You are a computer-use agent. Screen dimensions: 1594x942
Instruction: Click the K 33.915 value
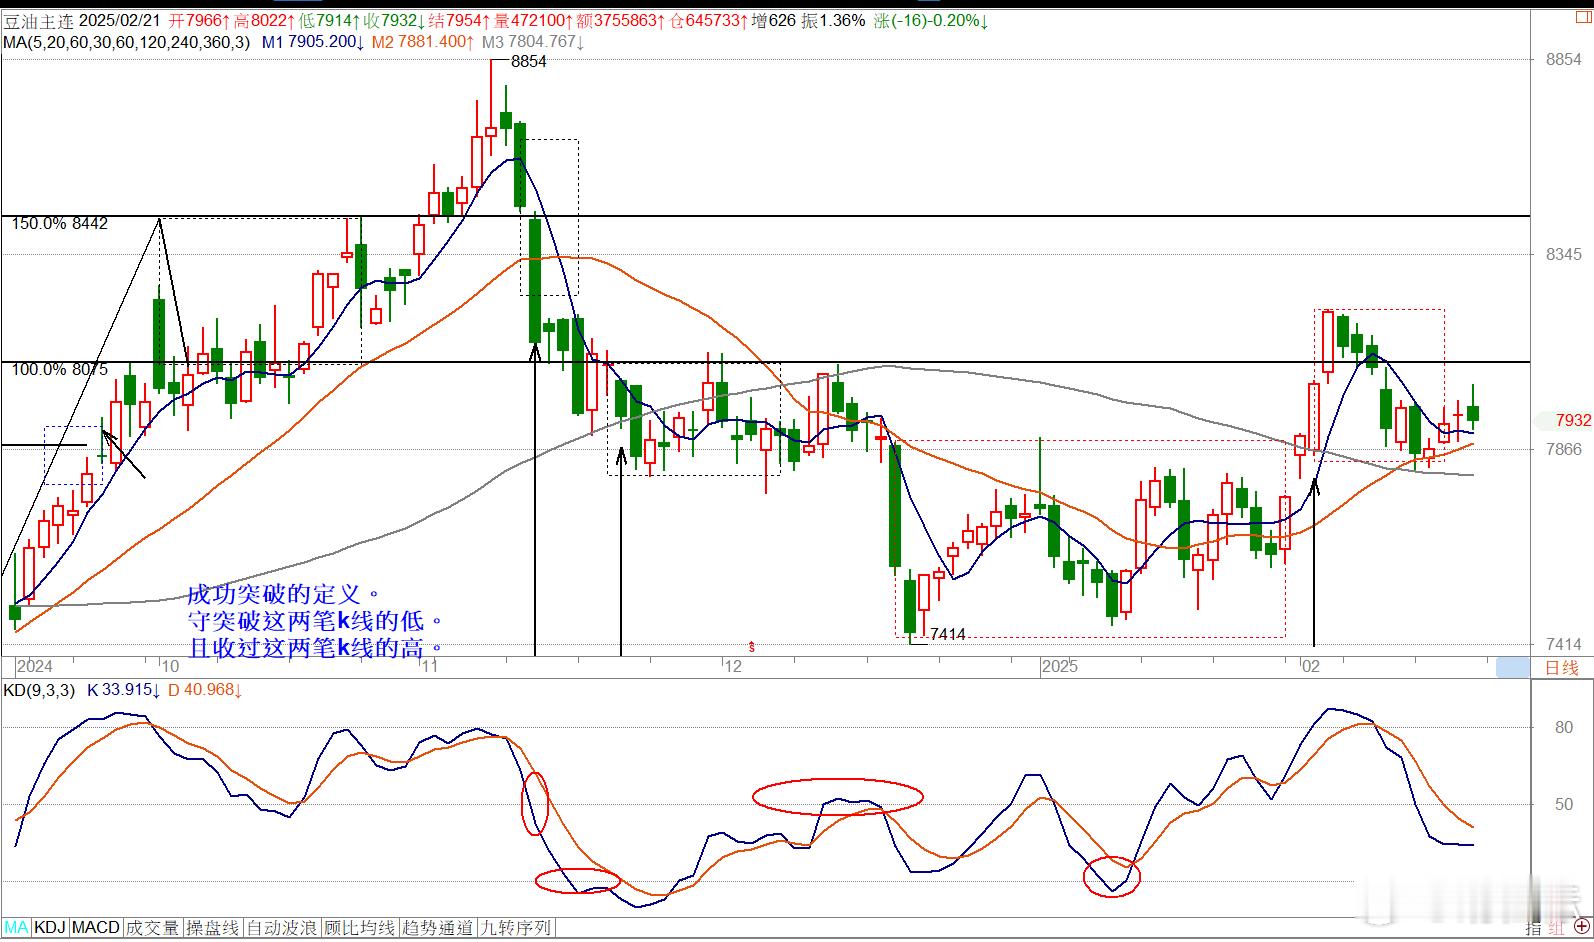pyautogui.click(x=123, y=690)
